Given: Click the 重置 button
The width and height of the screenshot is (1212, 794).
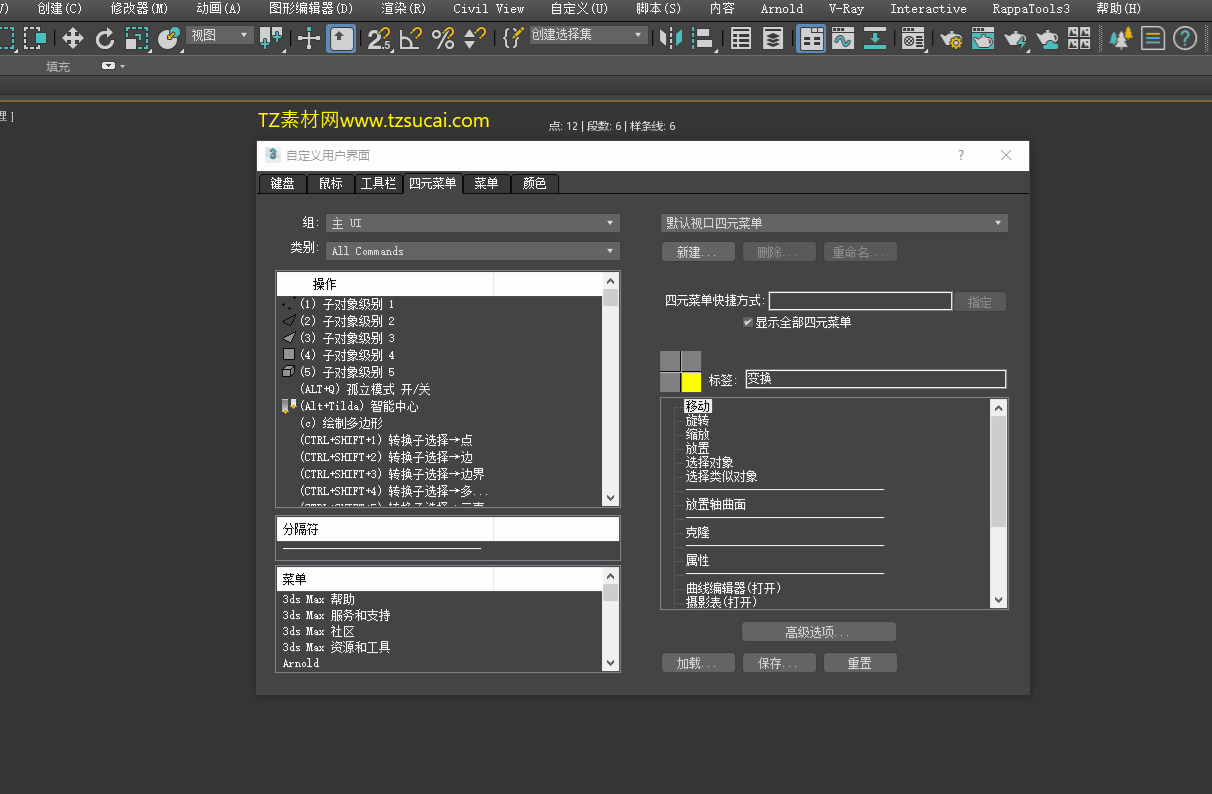Looking at the screenshot, I should coord(860,663).
